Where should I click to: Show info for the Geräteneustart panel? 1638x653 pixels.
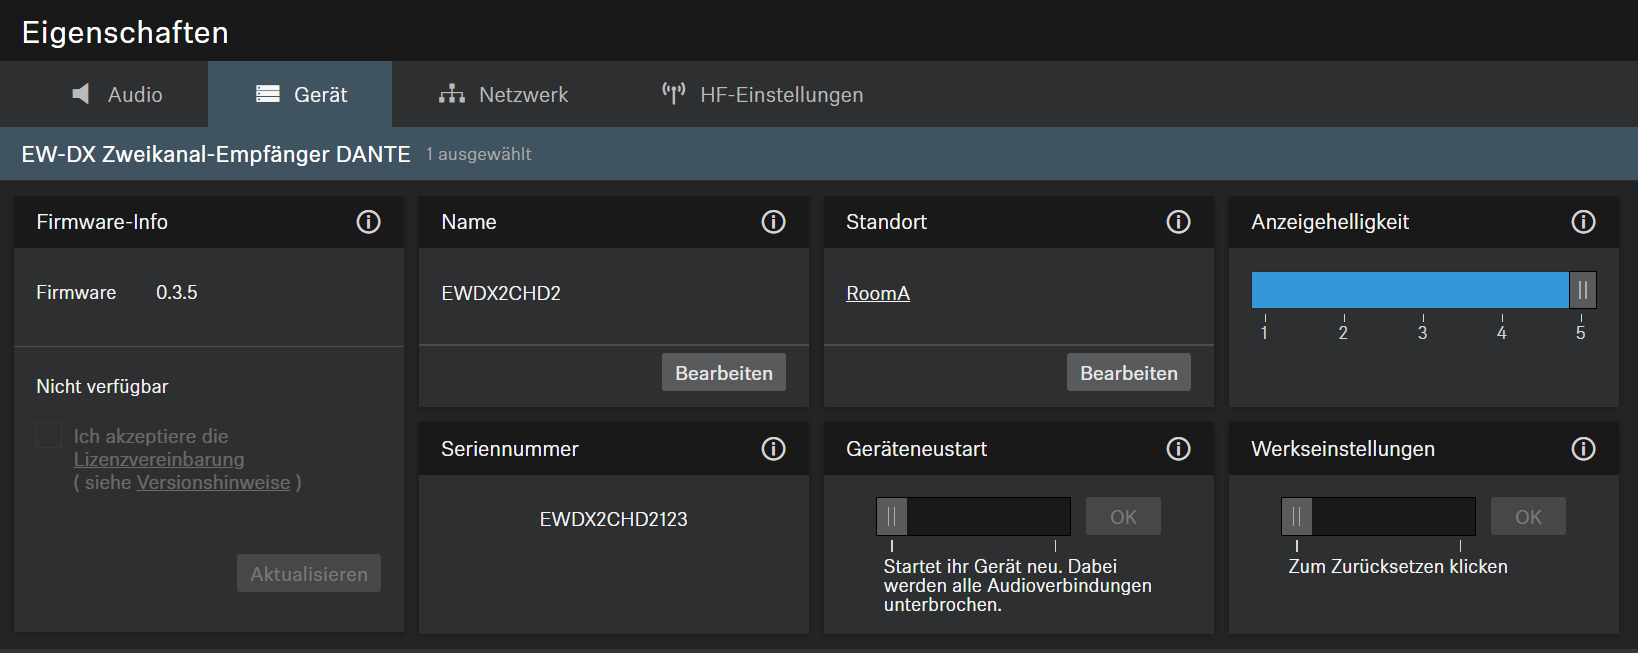click(1178, 449)
